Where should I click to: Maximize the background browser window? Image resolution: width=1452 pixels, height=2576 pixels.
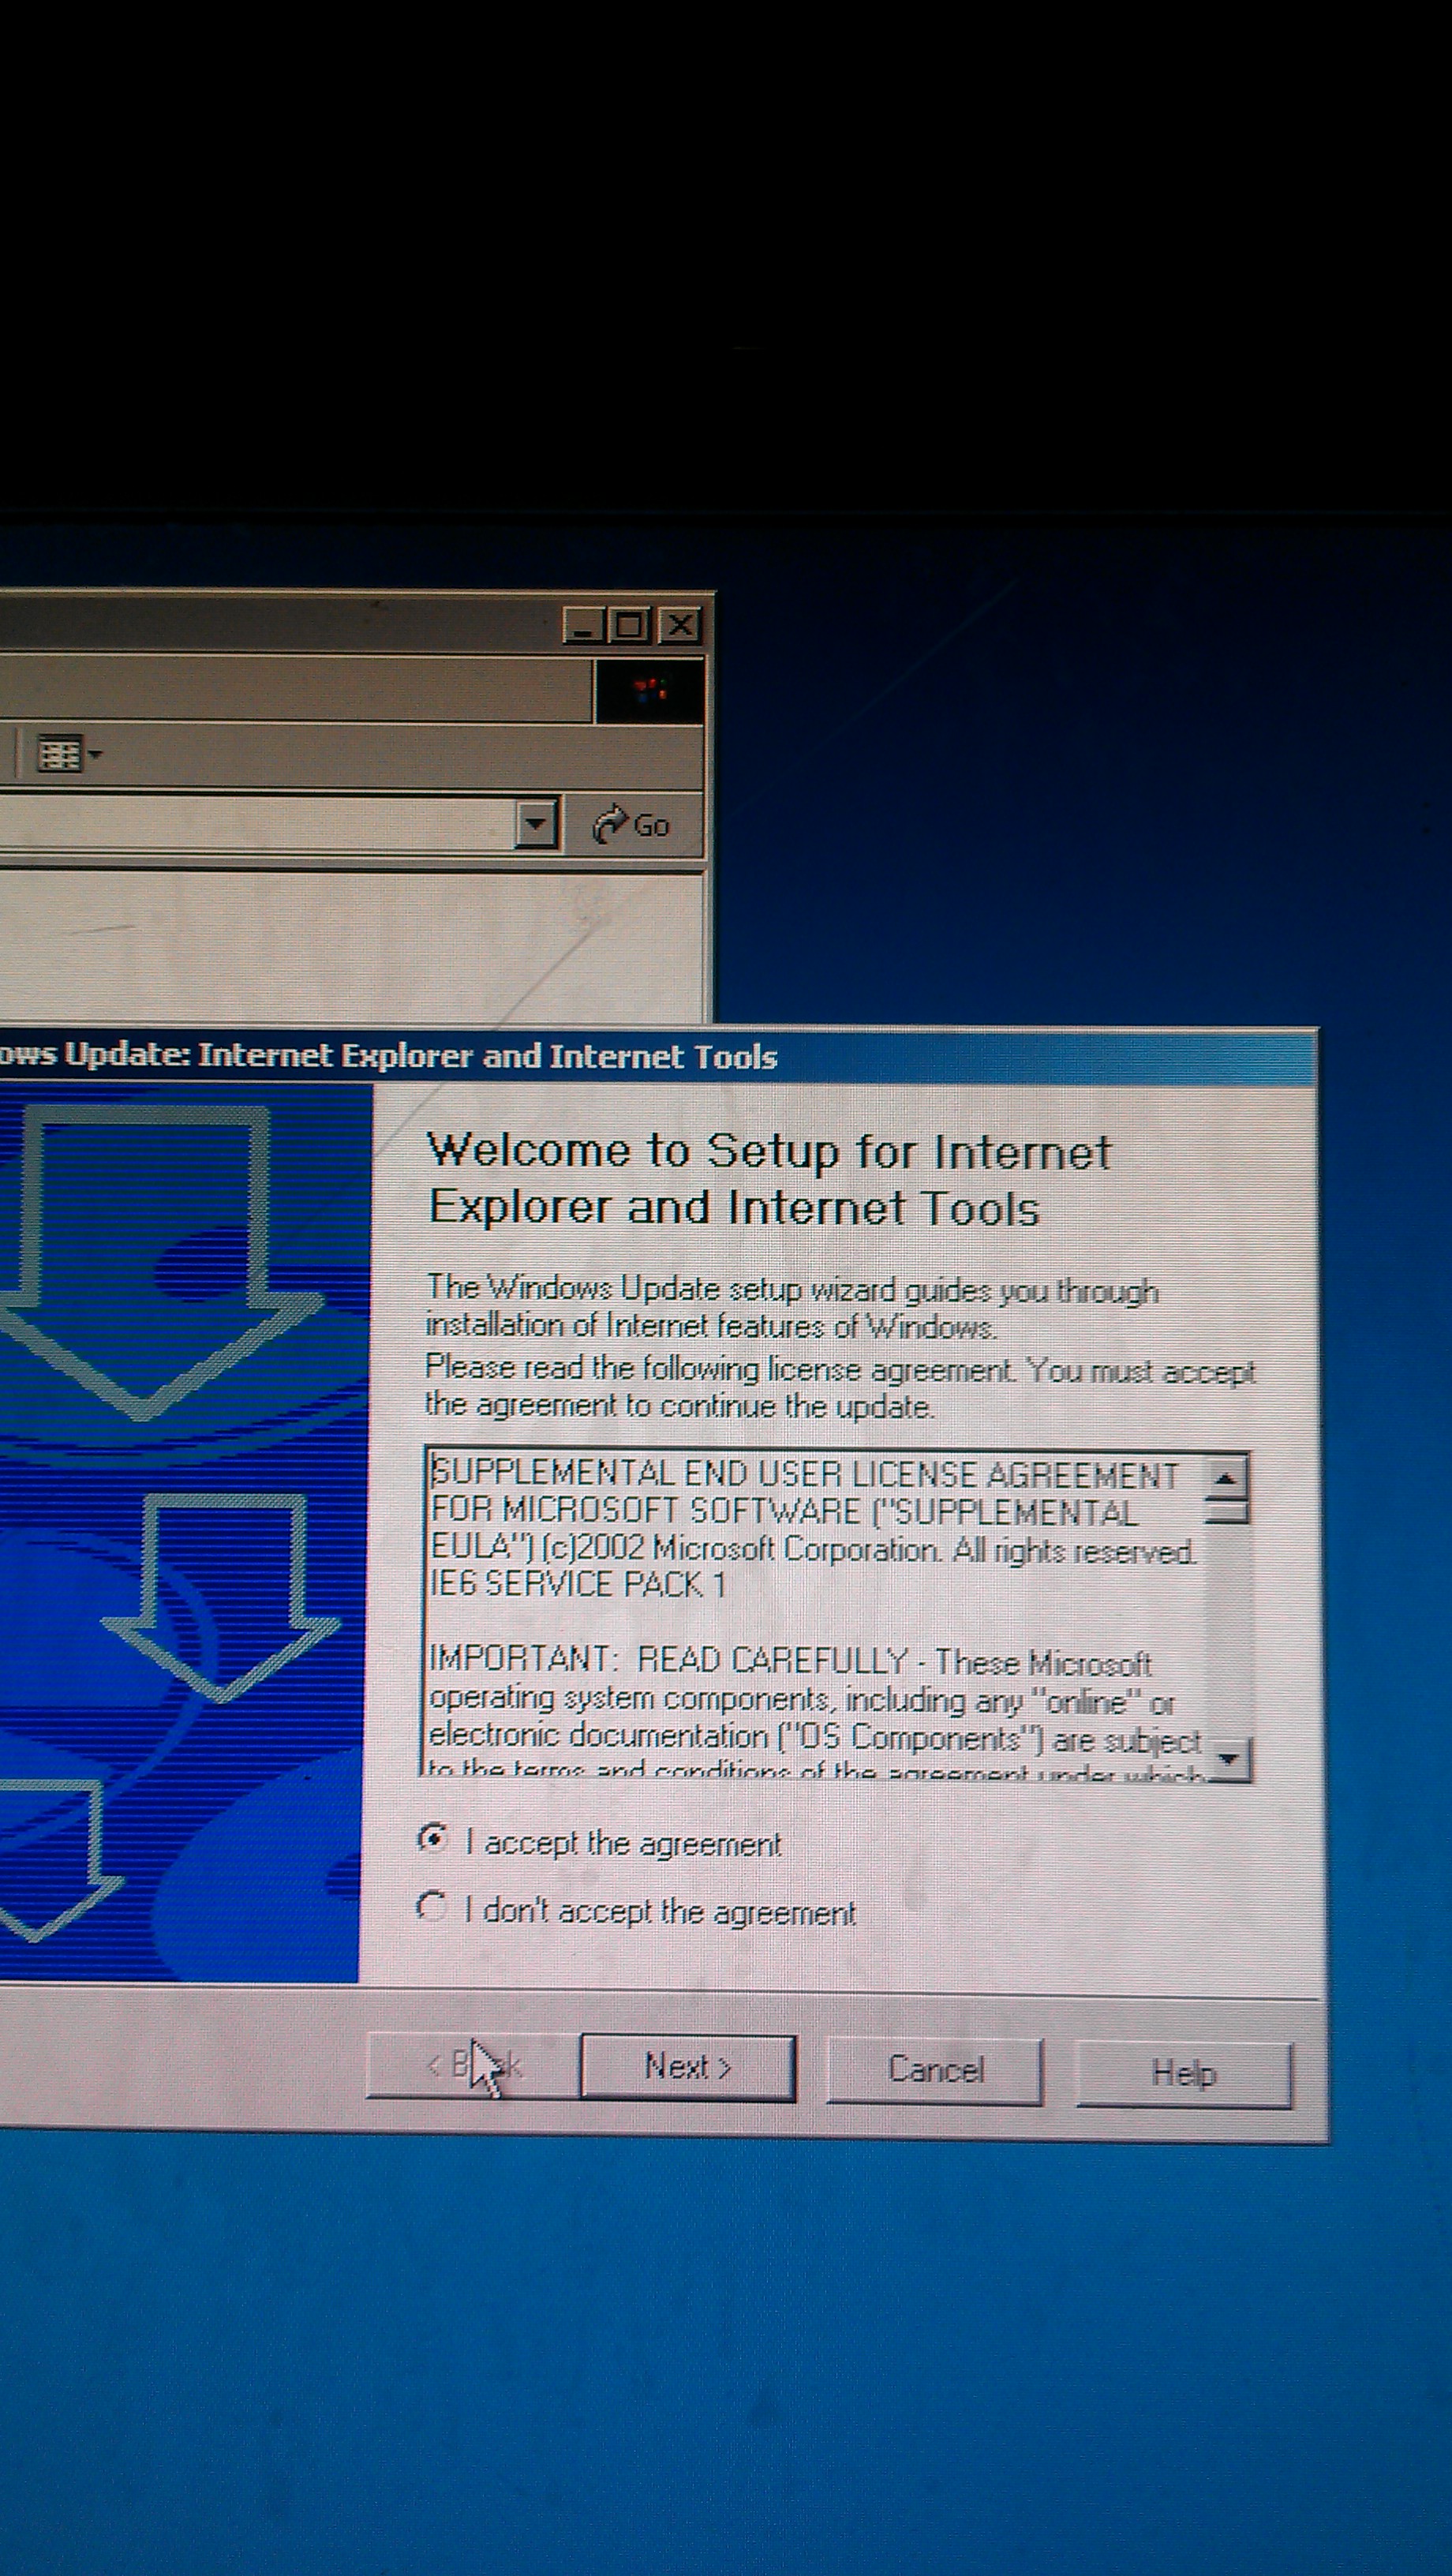pos(630,626)
